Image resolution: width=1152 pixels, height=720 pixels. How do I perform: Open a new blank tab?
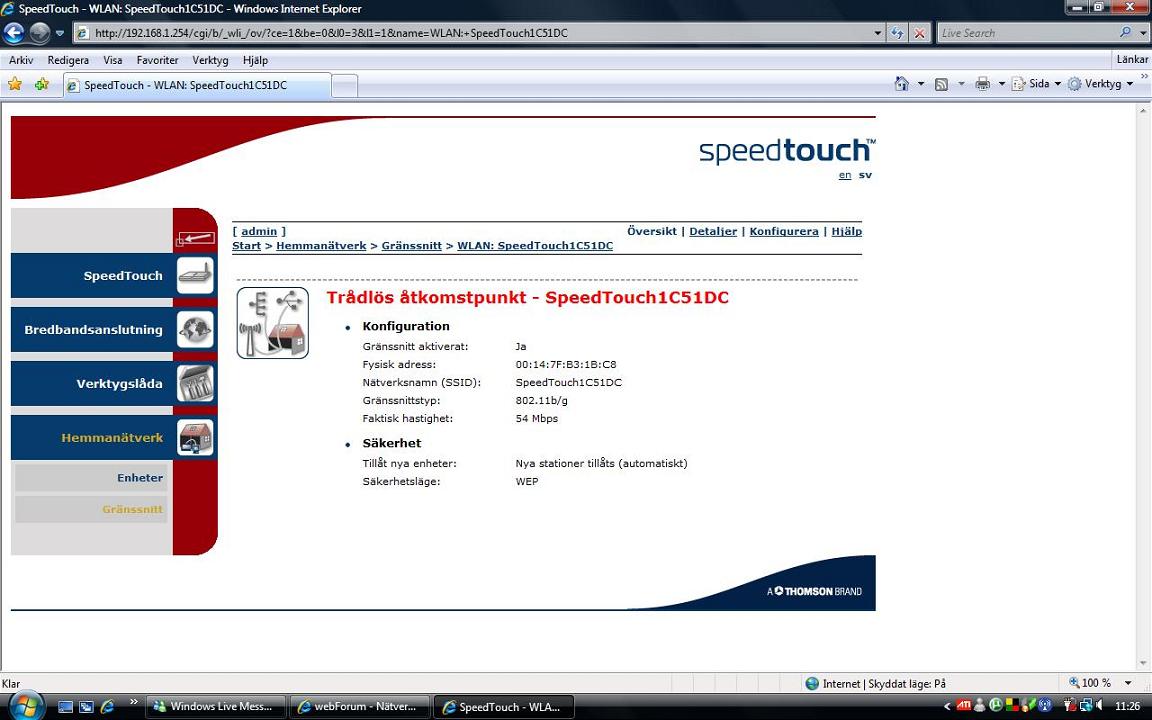click(345, 86)
